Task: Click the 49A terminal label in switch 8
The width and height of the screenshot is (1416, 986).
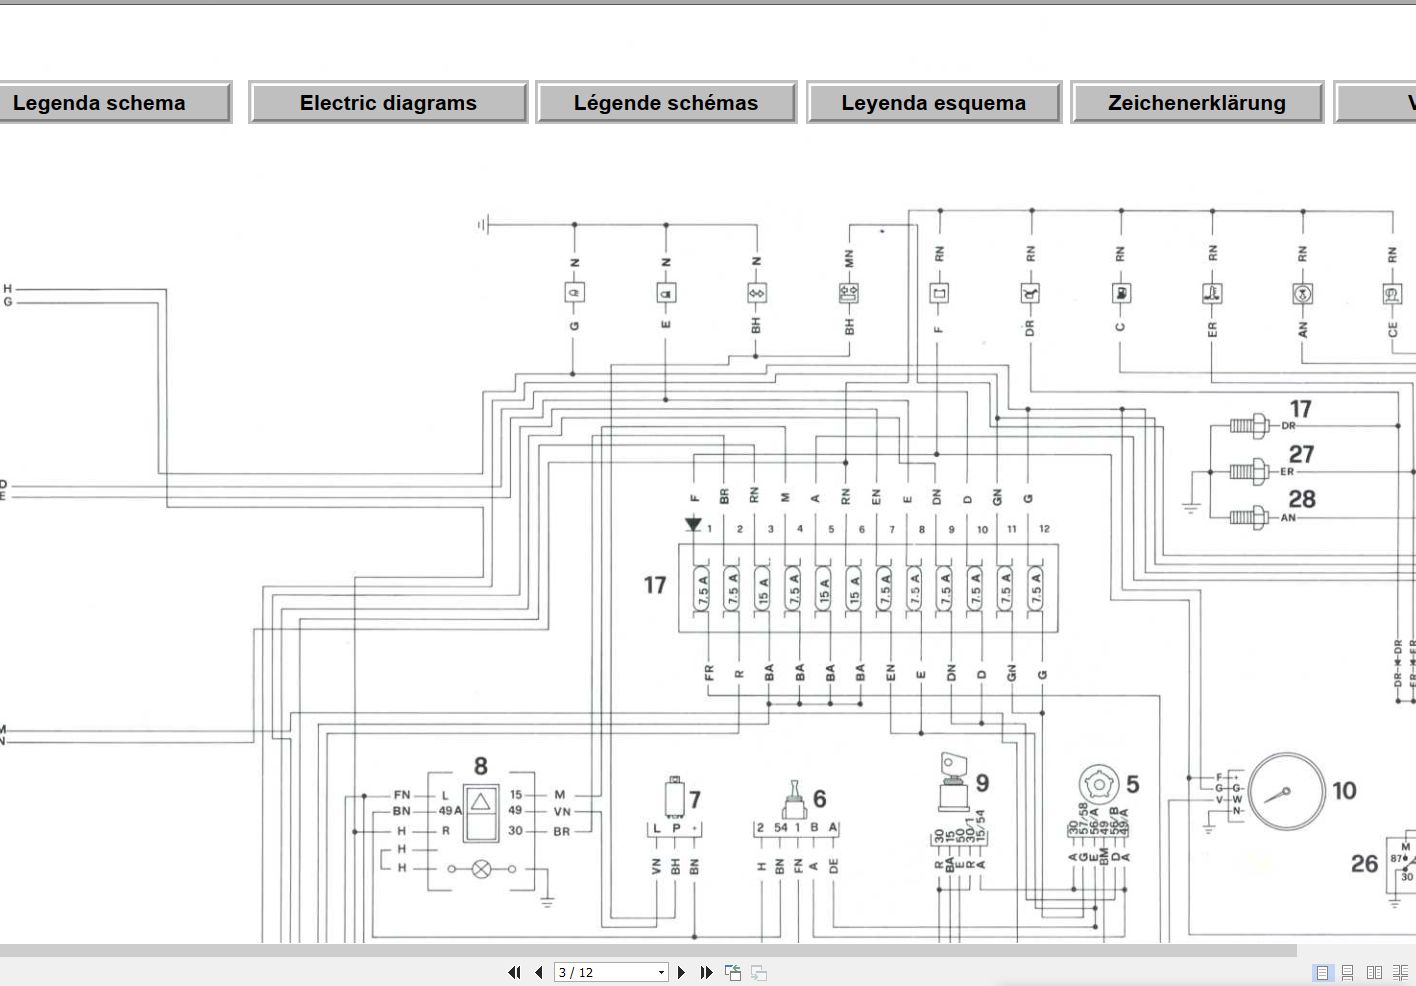Action: coord(450,811)
